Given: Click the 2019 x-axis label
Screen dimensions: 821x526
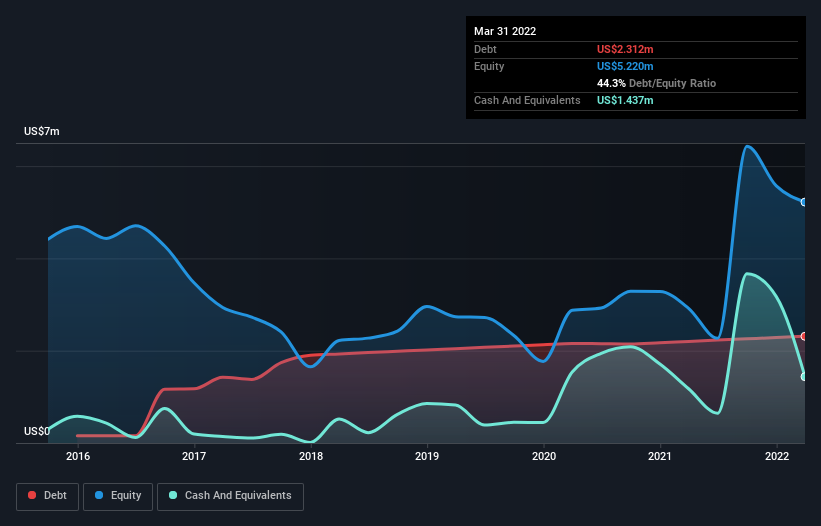Looking at the screenshot, I should pos(427,456).
